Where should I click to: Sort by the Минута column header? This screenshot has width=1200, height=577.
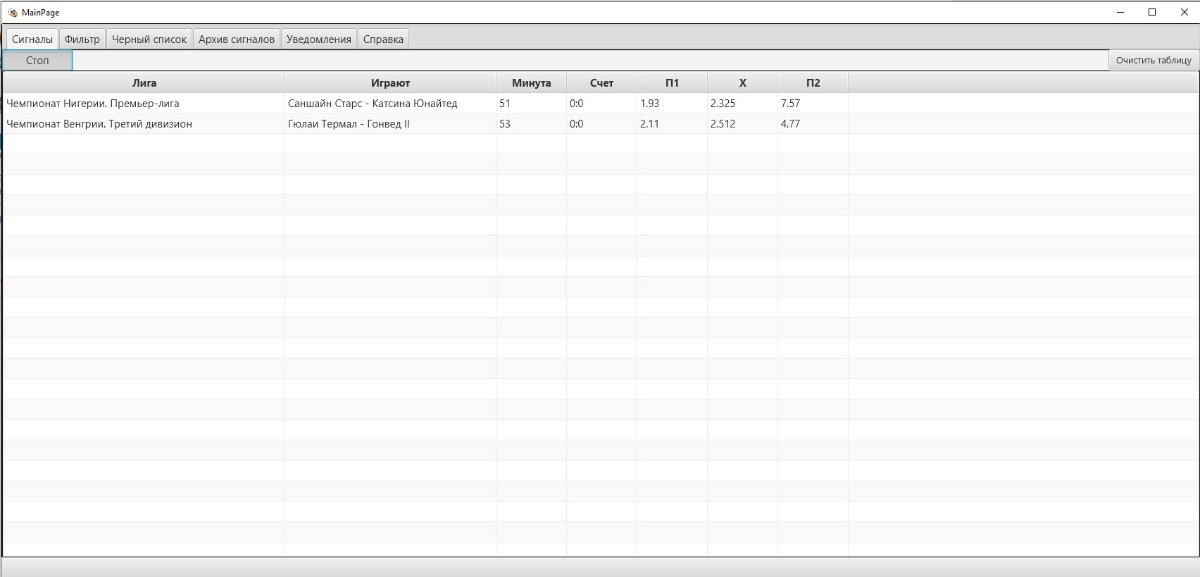[x=531, y=83]
